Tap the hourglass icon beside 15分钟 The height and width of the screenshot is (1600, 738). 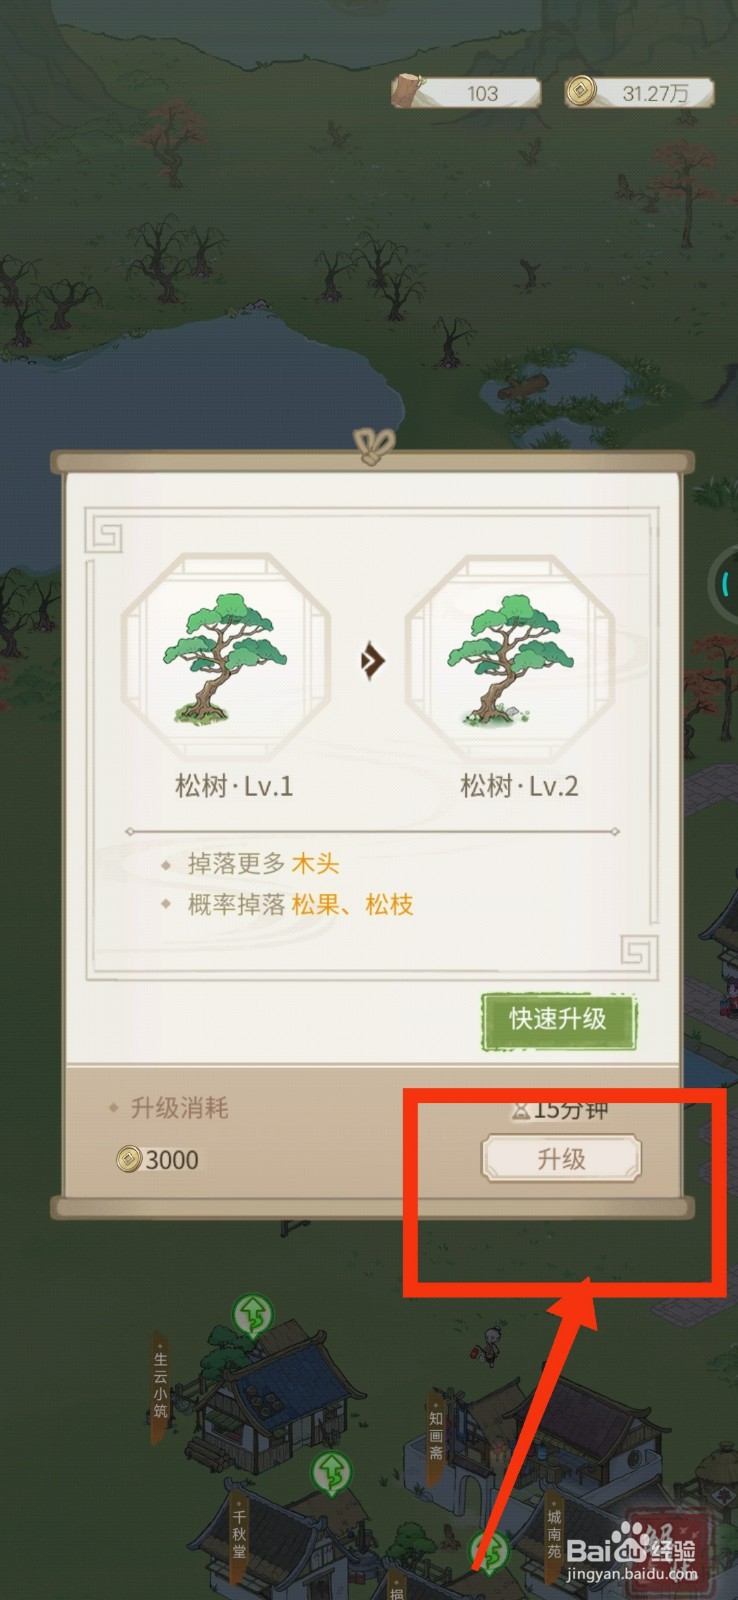coord(521,1109)
